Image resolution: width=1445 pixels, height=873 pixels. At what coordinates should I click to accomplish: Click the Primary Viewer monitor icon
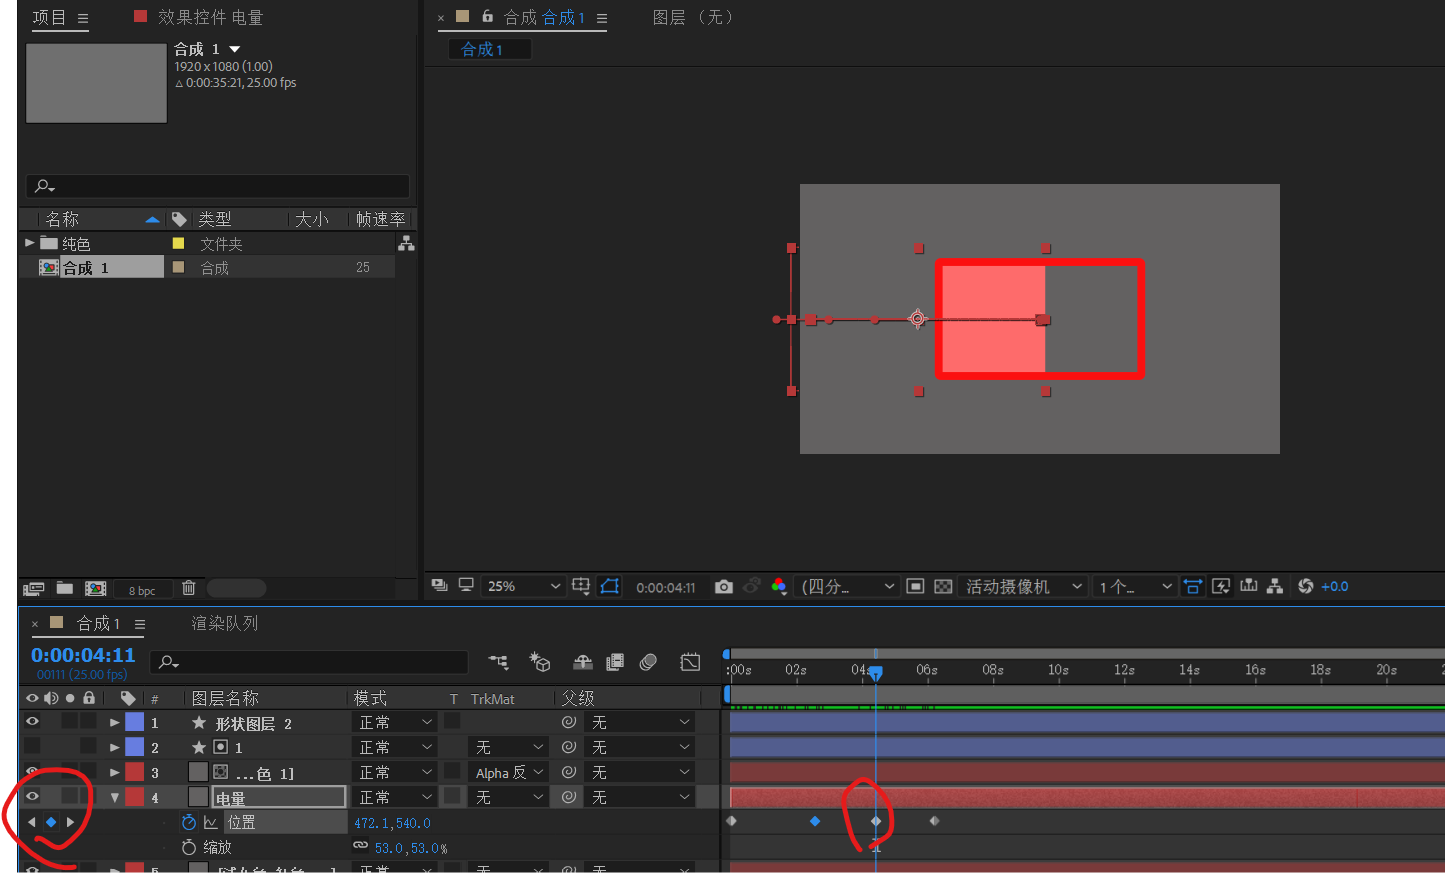click(x=466, y=585)
